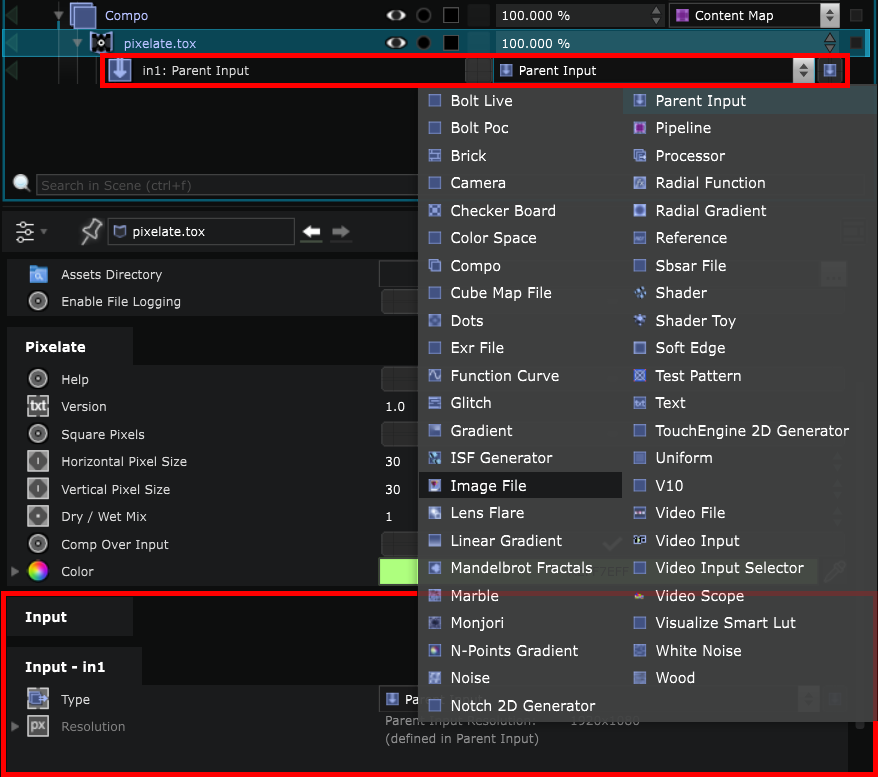Click the Mandelbrot Fractals icon
The height and width of the screenshot is (777, 878).
[x=435, y=568]
